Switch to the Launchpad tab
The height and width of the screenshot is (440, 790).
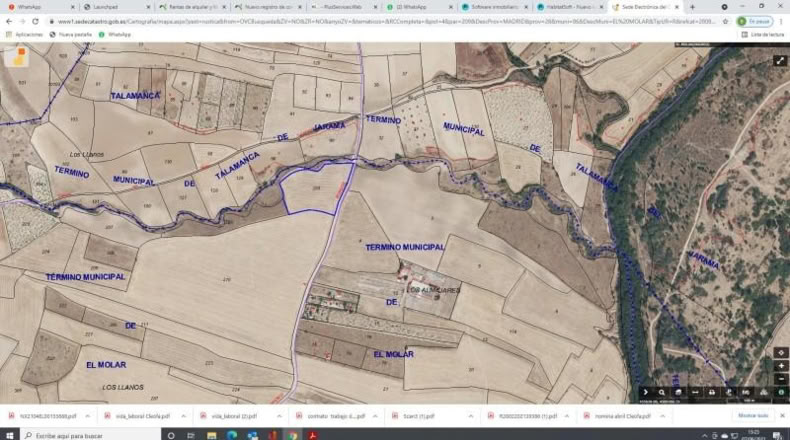[116, 7]
